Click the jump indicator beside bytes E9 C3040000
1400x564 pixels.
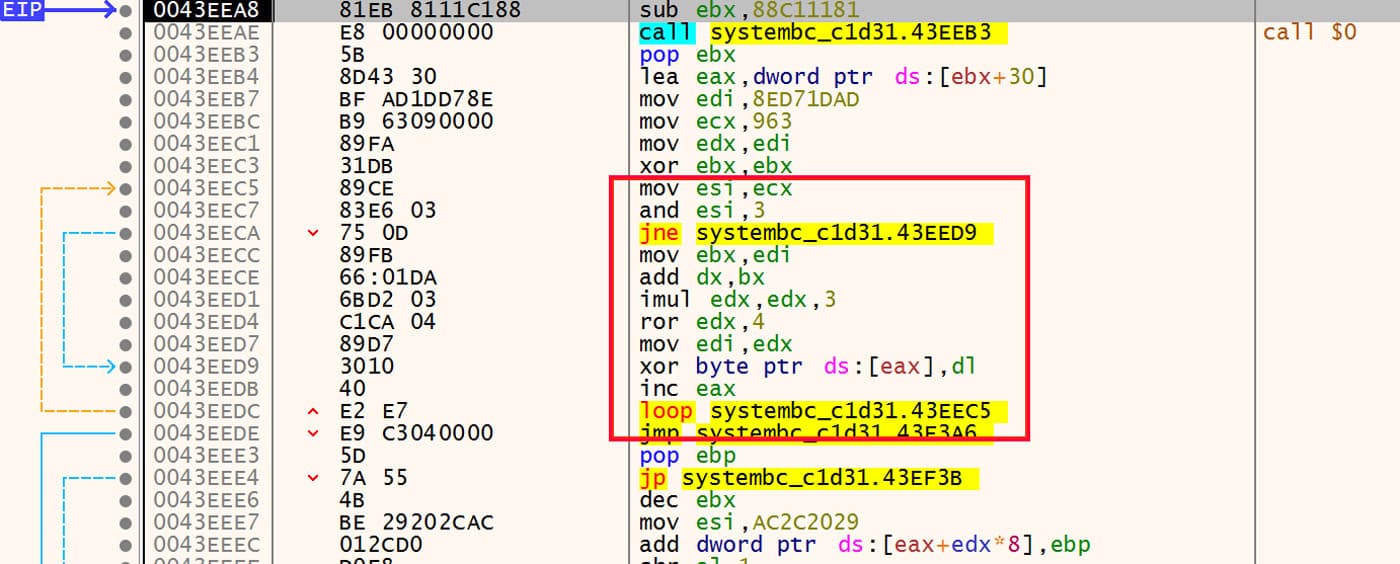click(x=315, y=433)
